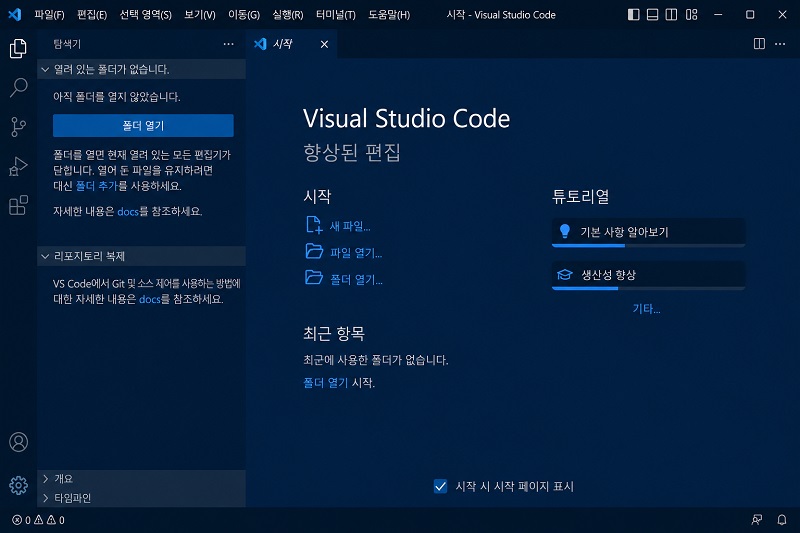Toggle secondary side bar layout icon
The image size is (800, 533).
671,15
